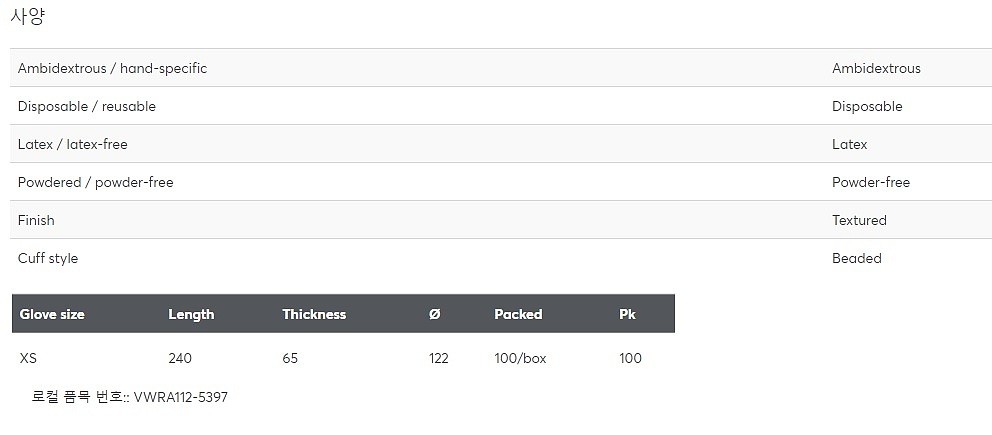Click the Ambidextrous / hand-specific row label
This screenshot has width=992, height=435.
[x=112, y=68]
